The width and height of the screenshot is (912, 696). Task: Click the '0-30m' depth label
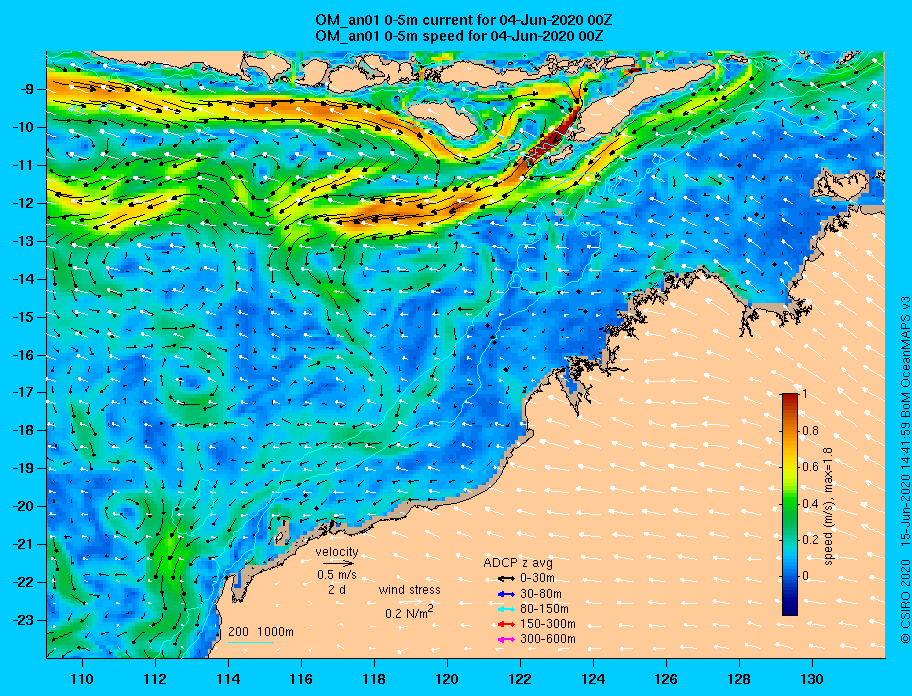537,579
